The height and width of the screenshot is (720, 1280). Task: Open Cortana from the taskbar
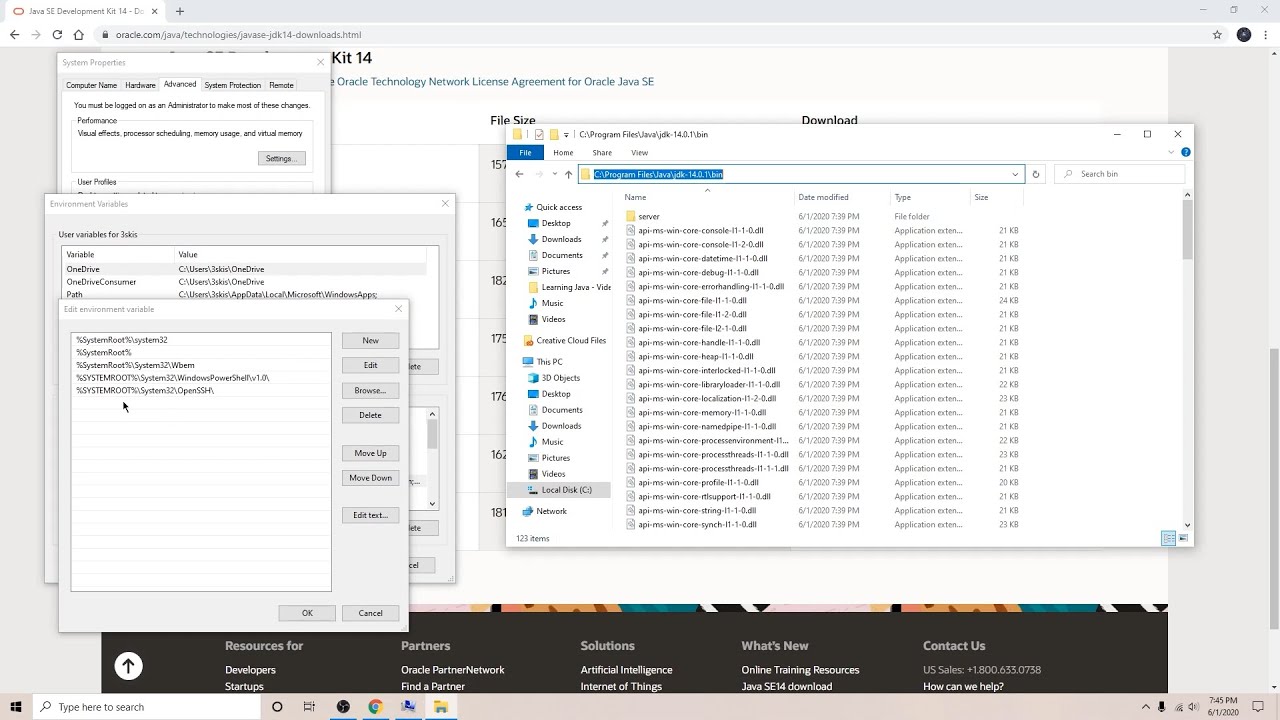[277, 707]
